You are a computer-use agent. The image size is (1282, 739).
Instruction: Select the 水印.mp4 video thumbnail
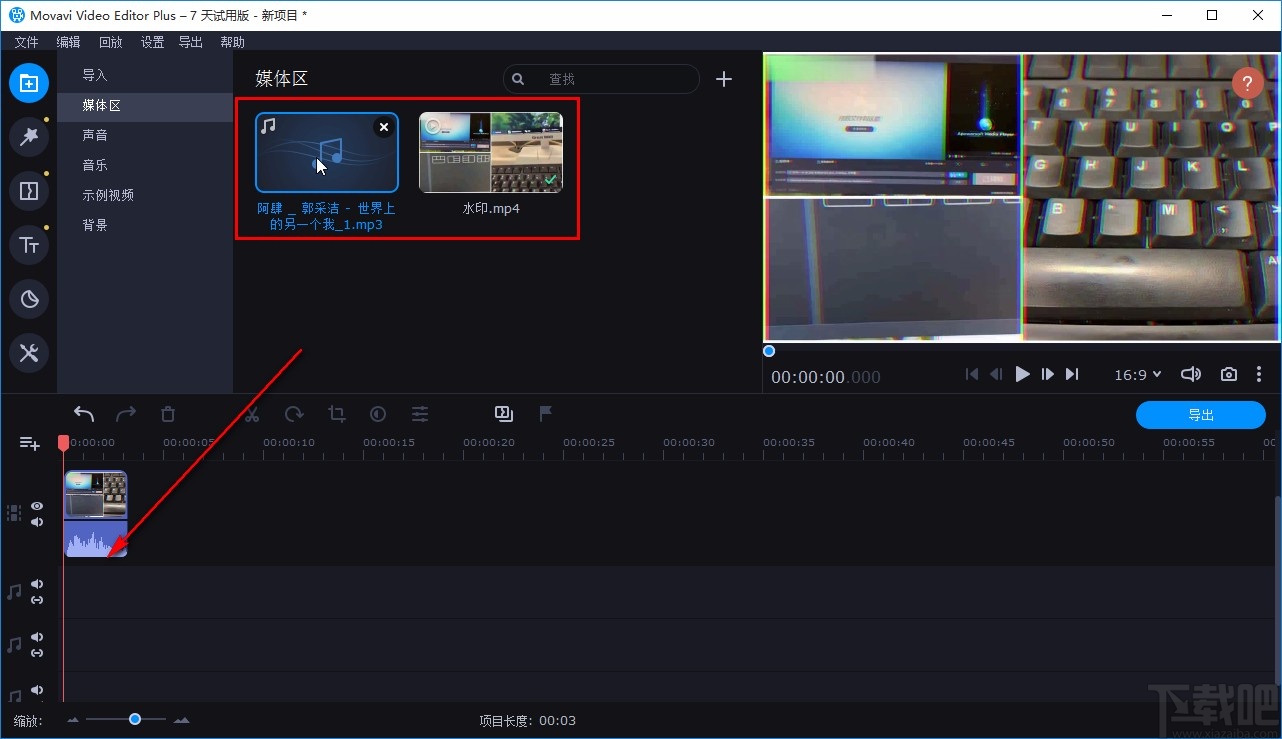(491, 152)
